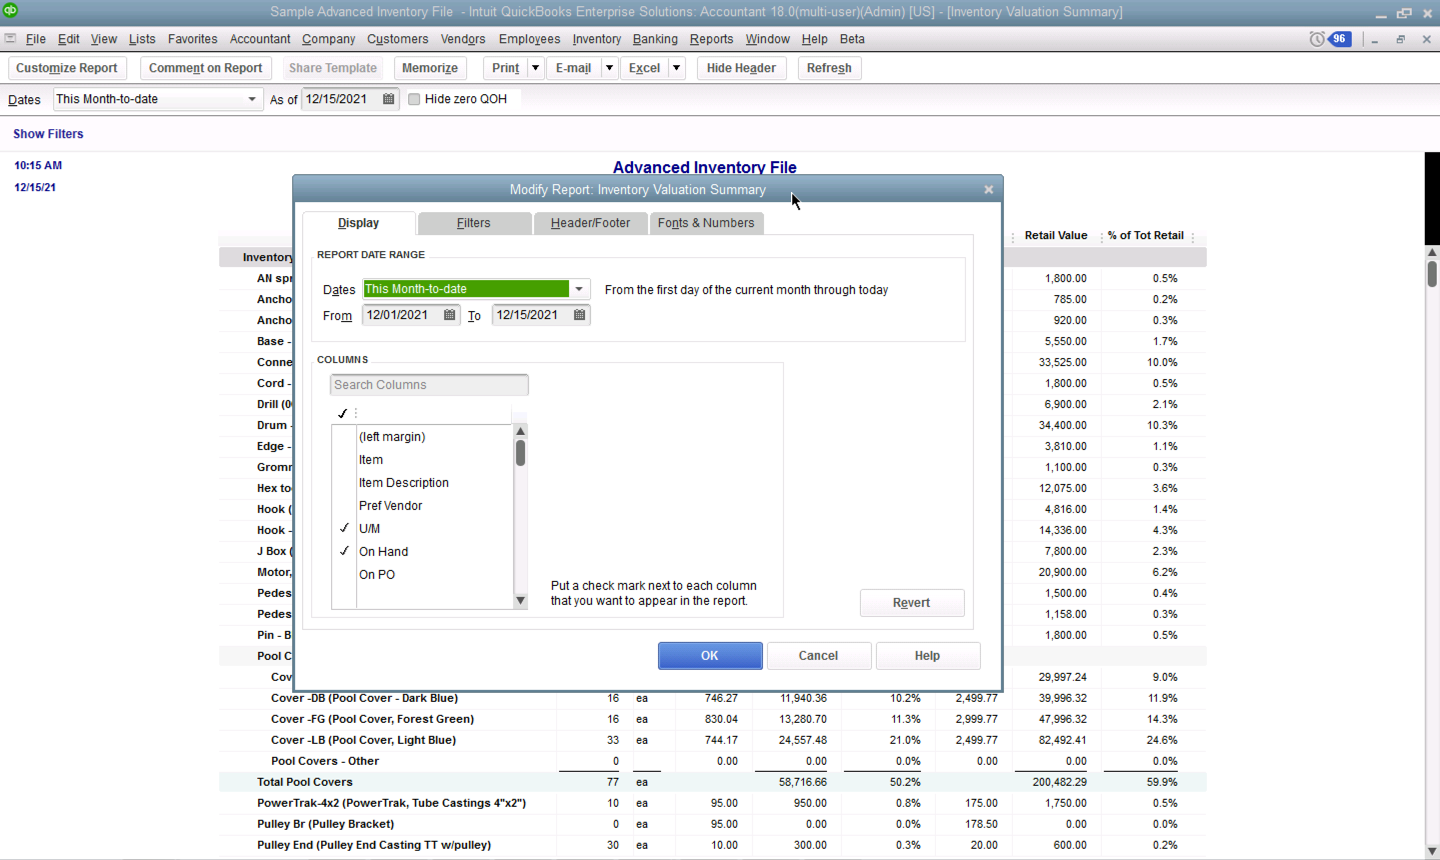Open calendar picker next to From date
The width and height of the screenshot is (1440, 860).
449,315
